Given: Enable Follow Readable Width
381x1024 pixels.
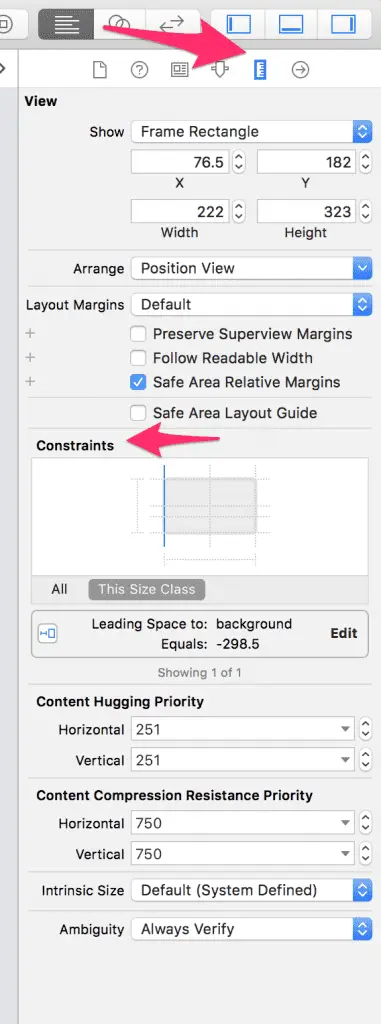Looking at the screenshot, I should point(138,358).
